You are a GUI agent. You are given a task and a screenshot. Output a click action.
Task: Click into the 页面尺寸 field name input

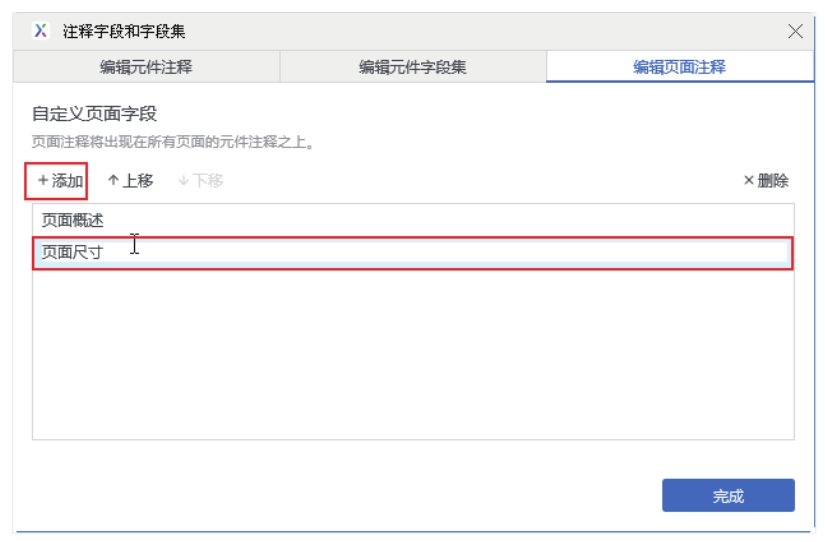pyautogui.click(x=400, y=252)
